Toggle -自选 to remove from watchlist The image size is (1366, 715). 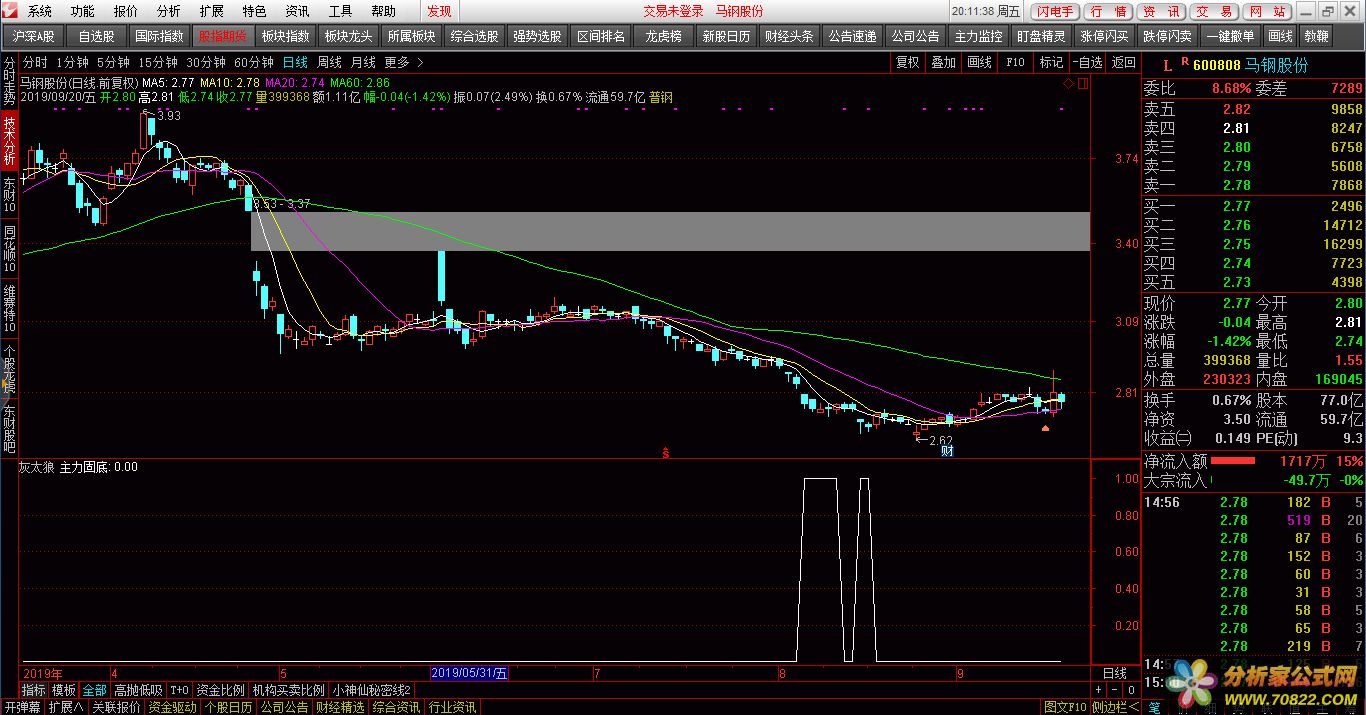click(x=1087, y=62)
